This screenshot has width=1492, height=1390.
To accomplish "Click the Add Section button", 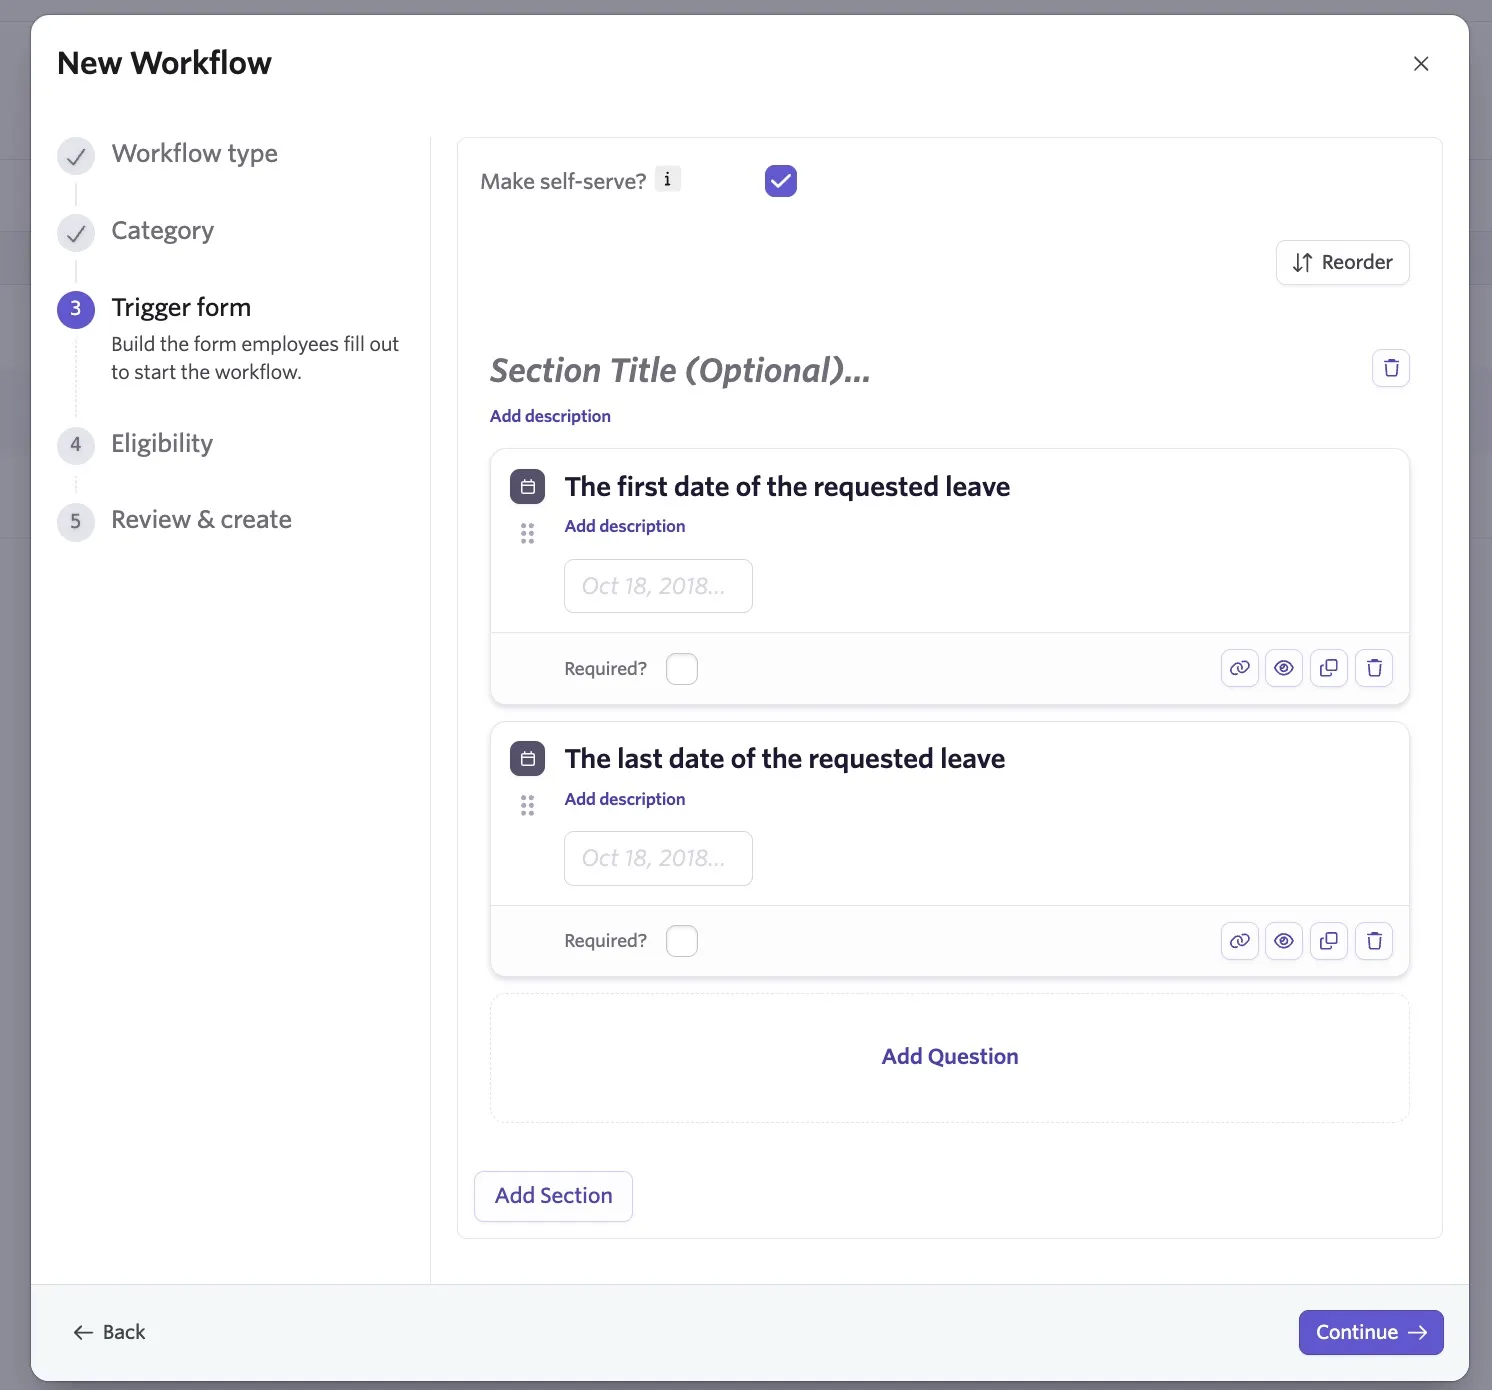I will pyautogui.click(x=553, y=1196).
